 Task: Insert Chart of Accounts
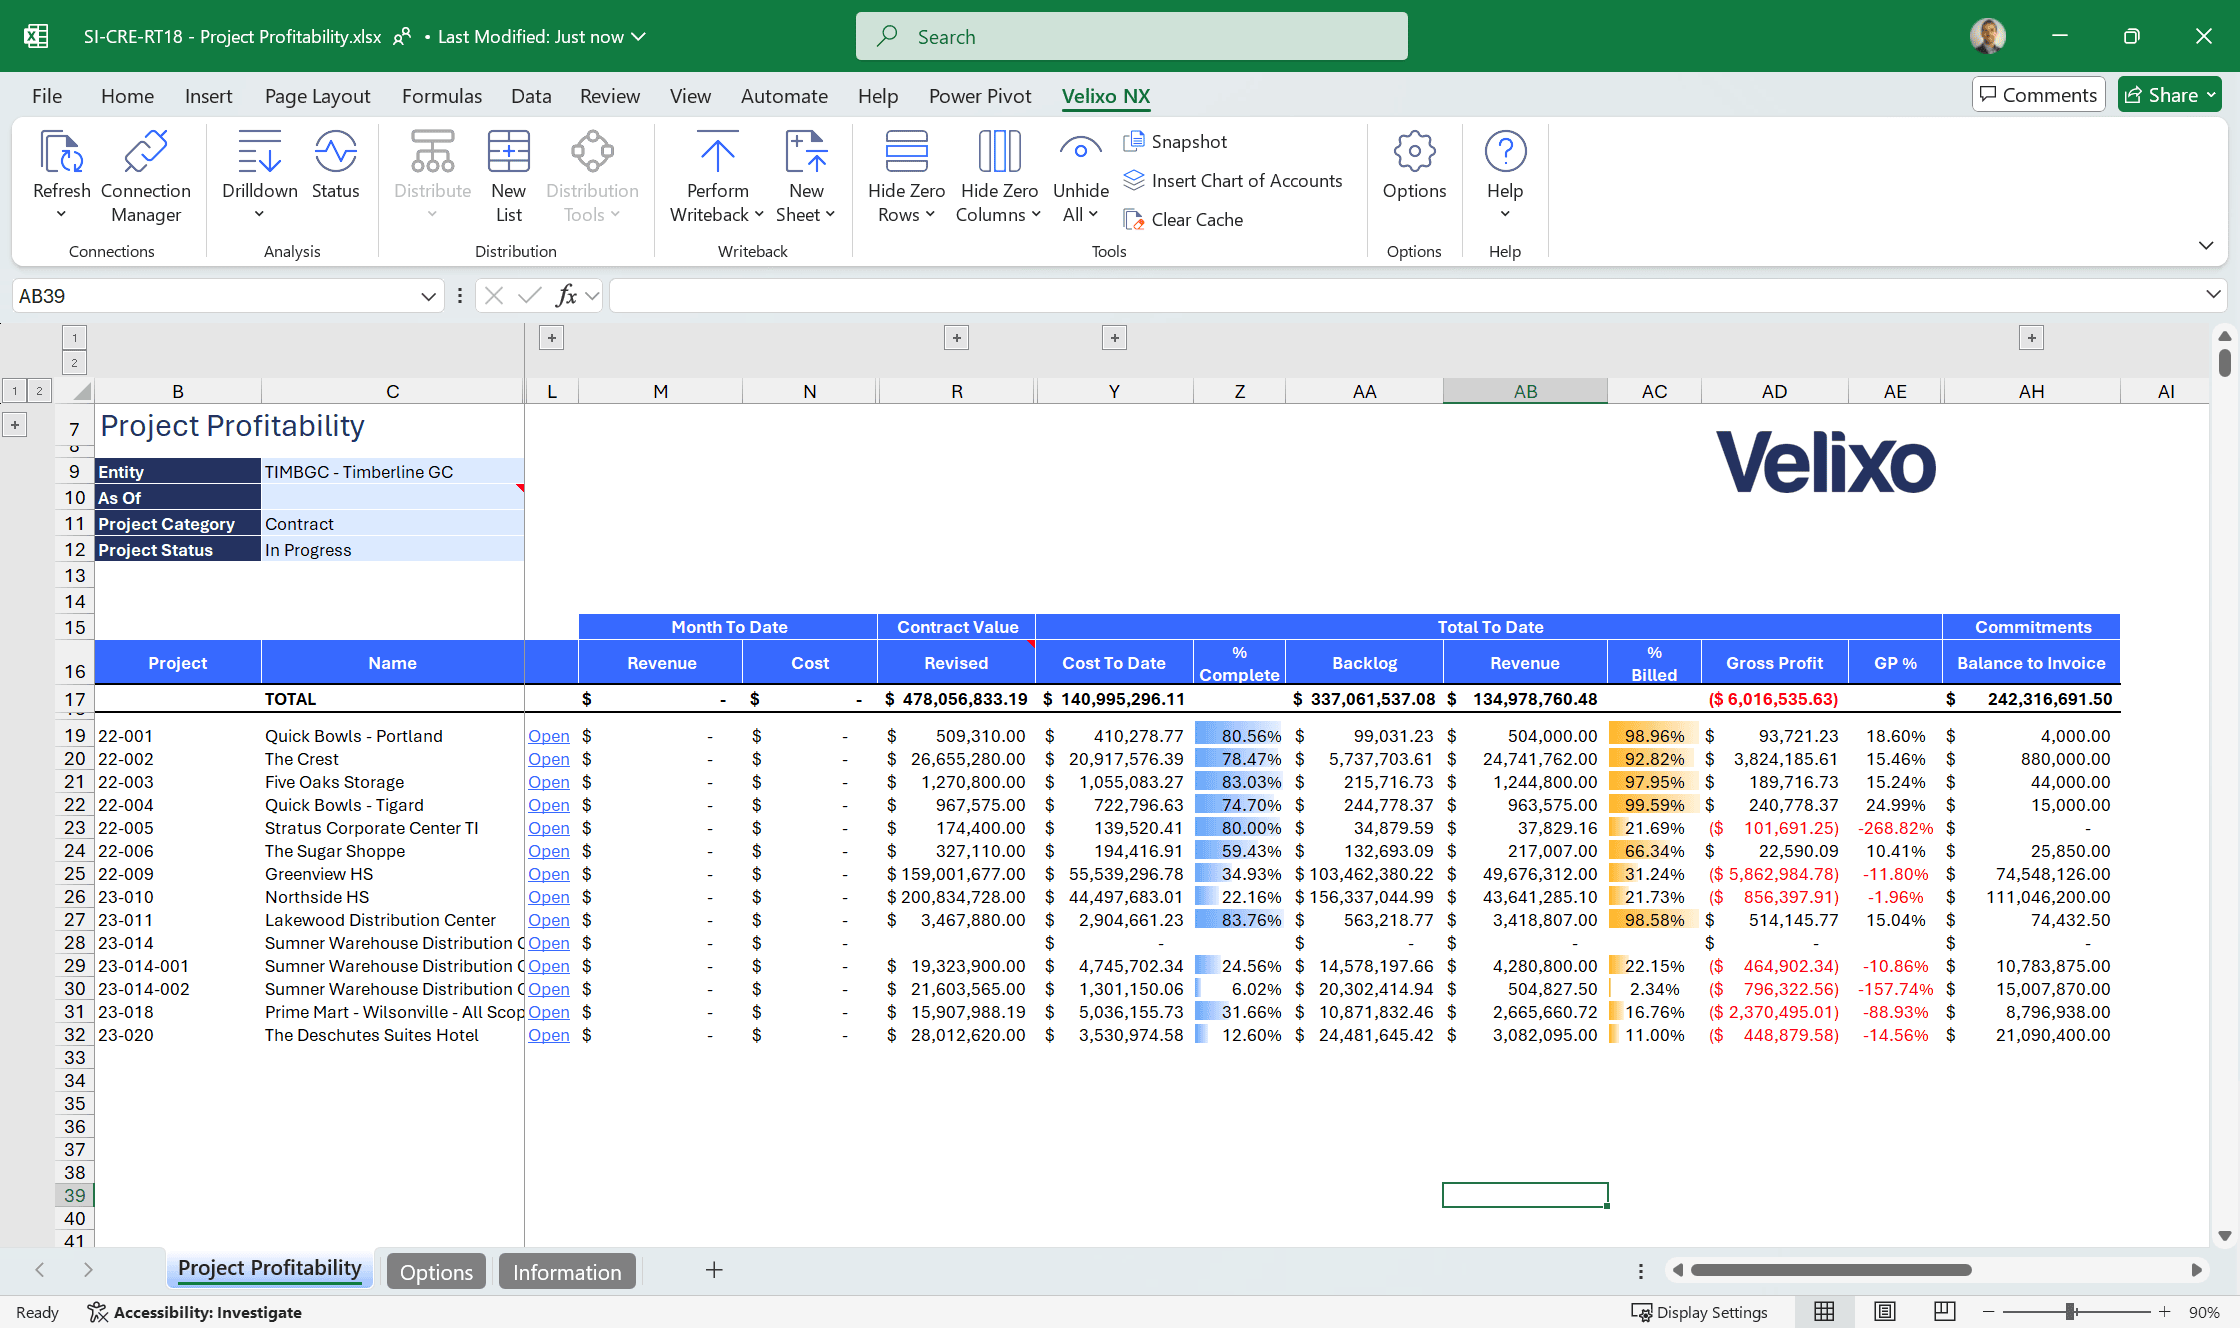1233,181
